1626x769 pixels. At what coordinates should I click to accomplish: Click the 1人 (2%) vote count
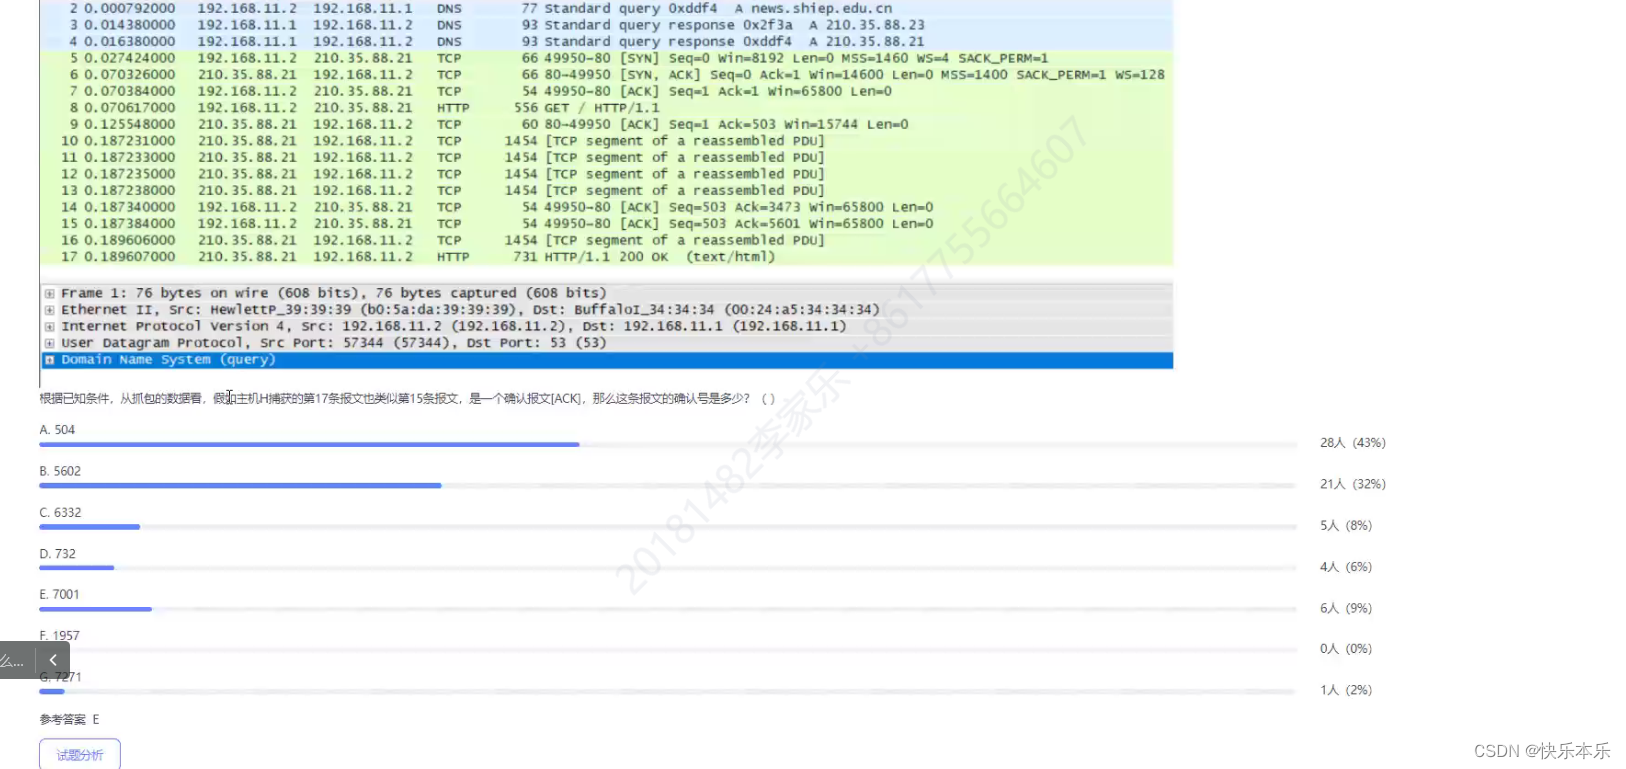point(1345,690)
